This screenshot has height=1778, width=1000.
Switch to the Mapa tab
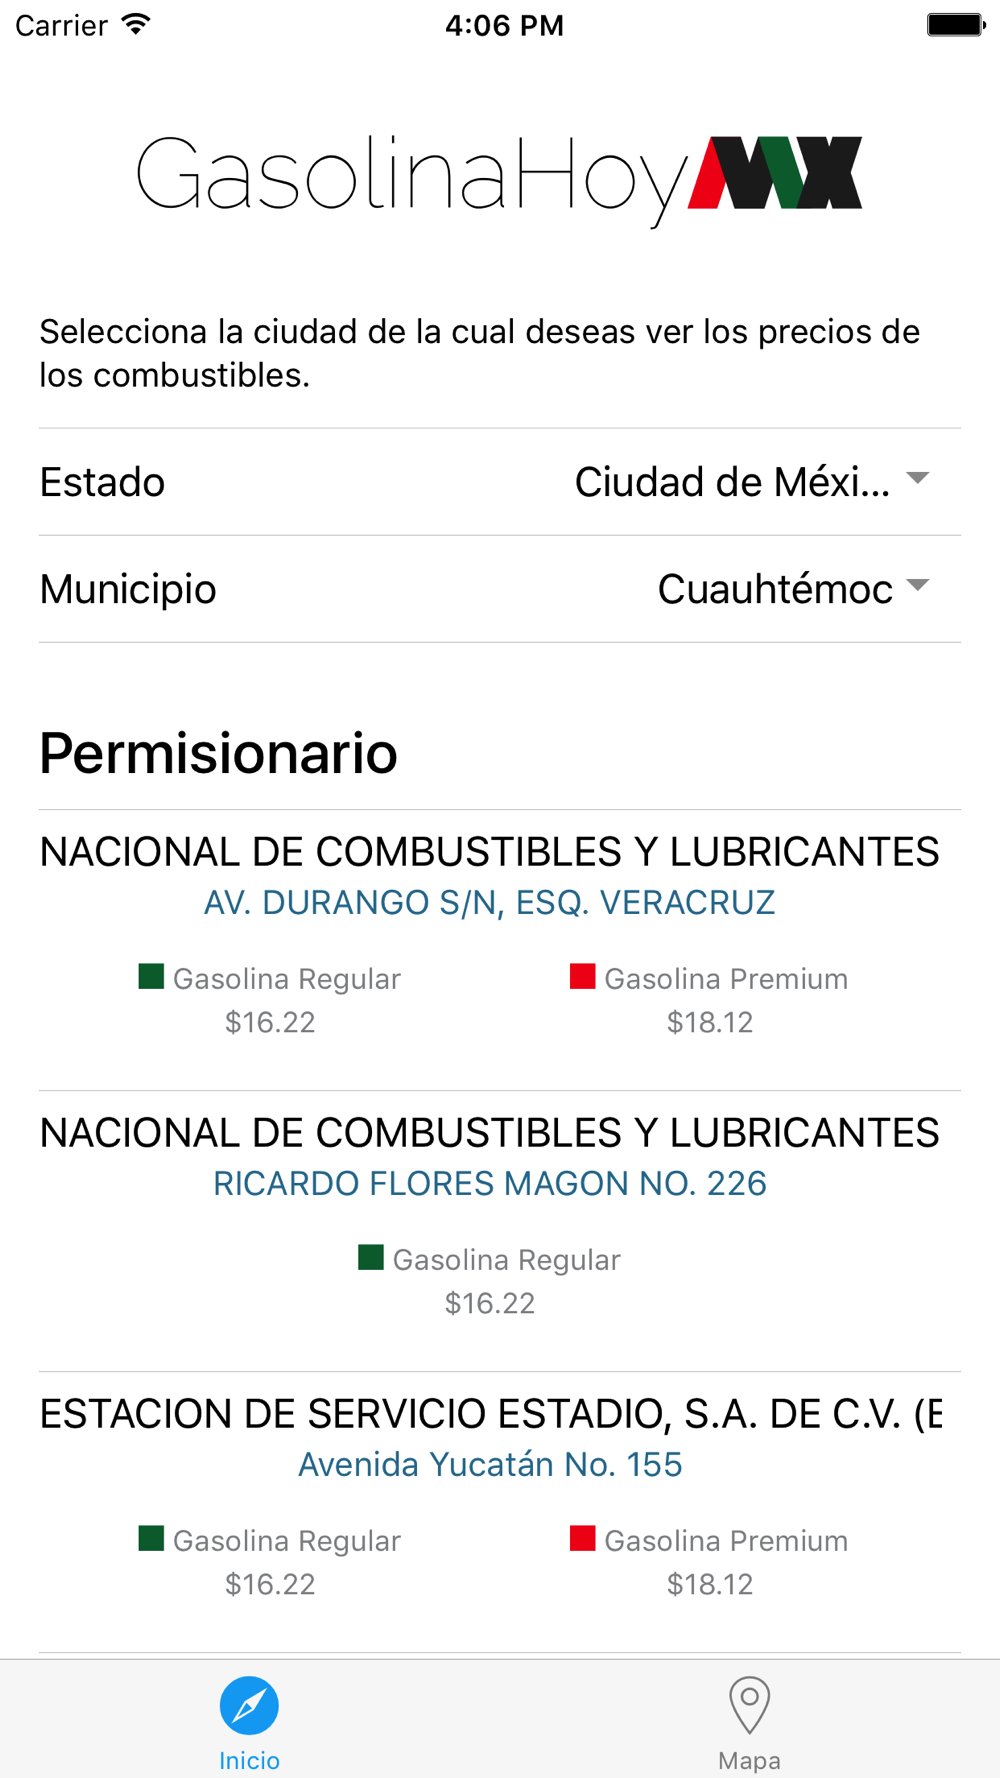click(749, 1720)
